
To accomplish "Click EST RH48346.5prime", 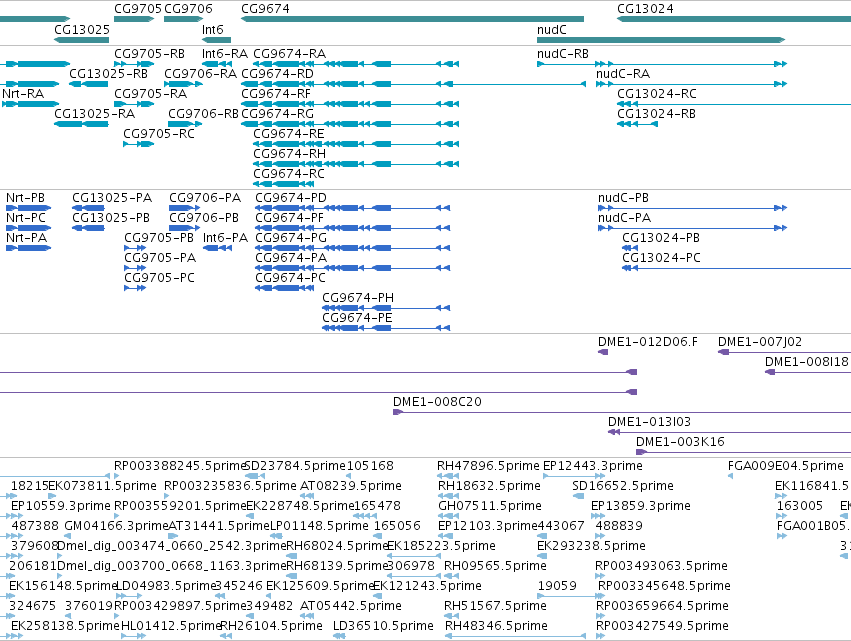I will click(x=496, y=627).
